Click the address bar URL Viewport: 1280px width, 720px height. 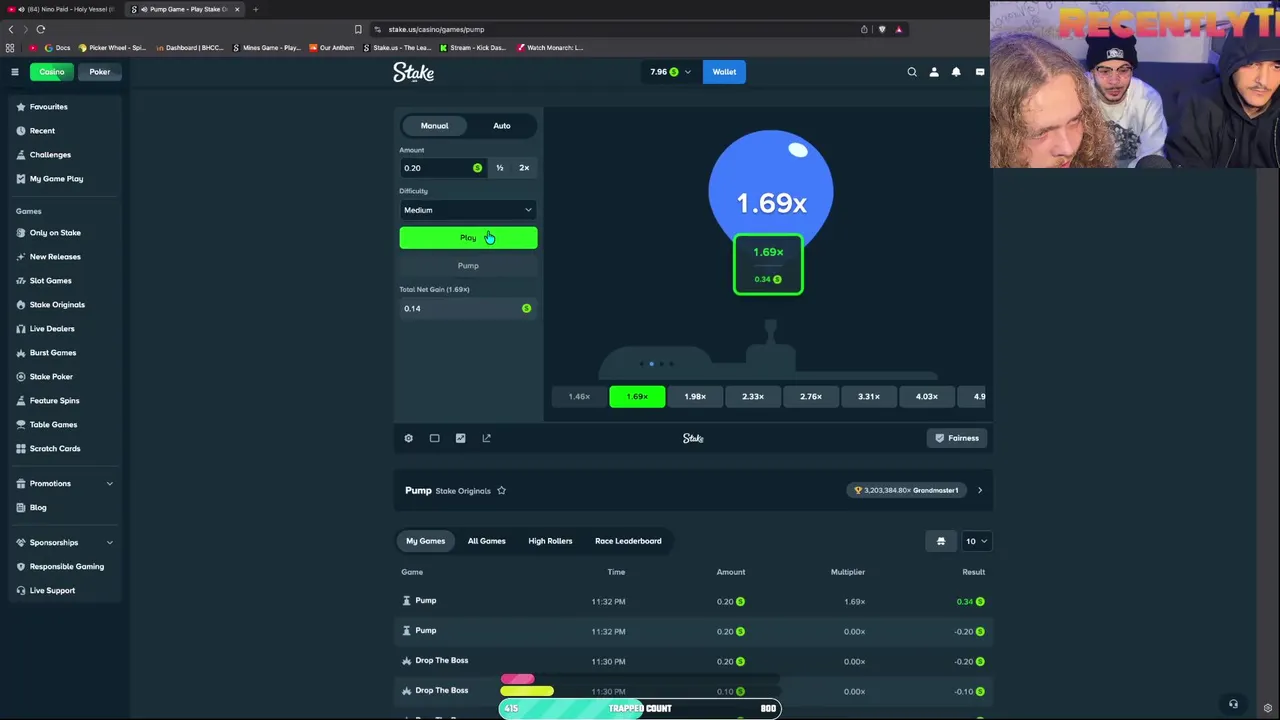(436, 29)
